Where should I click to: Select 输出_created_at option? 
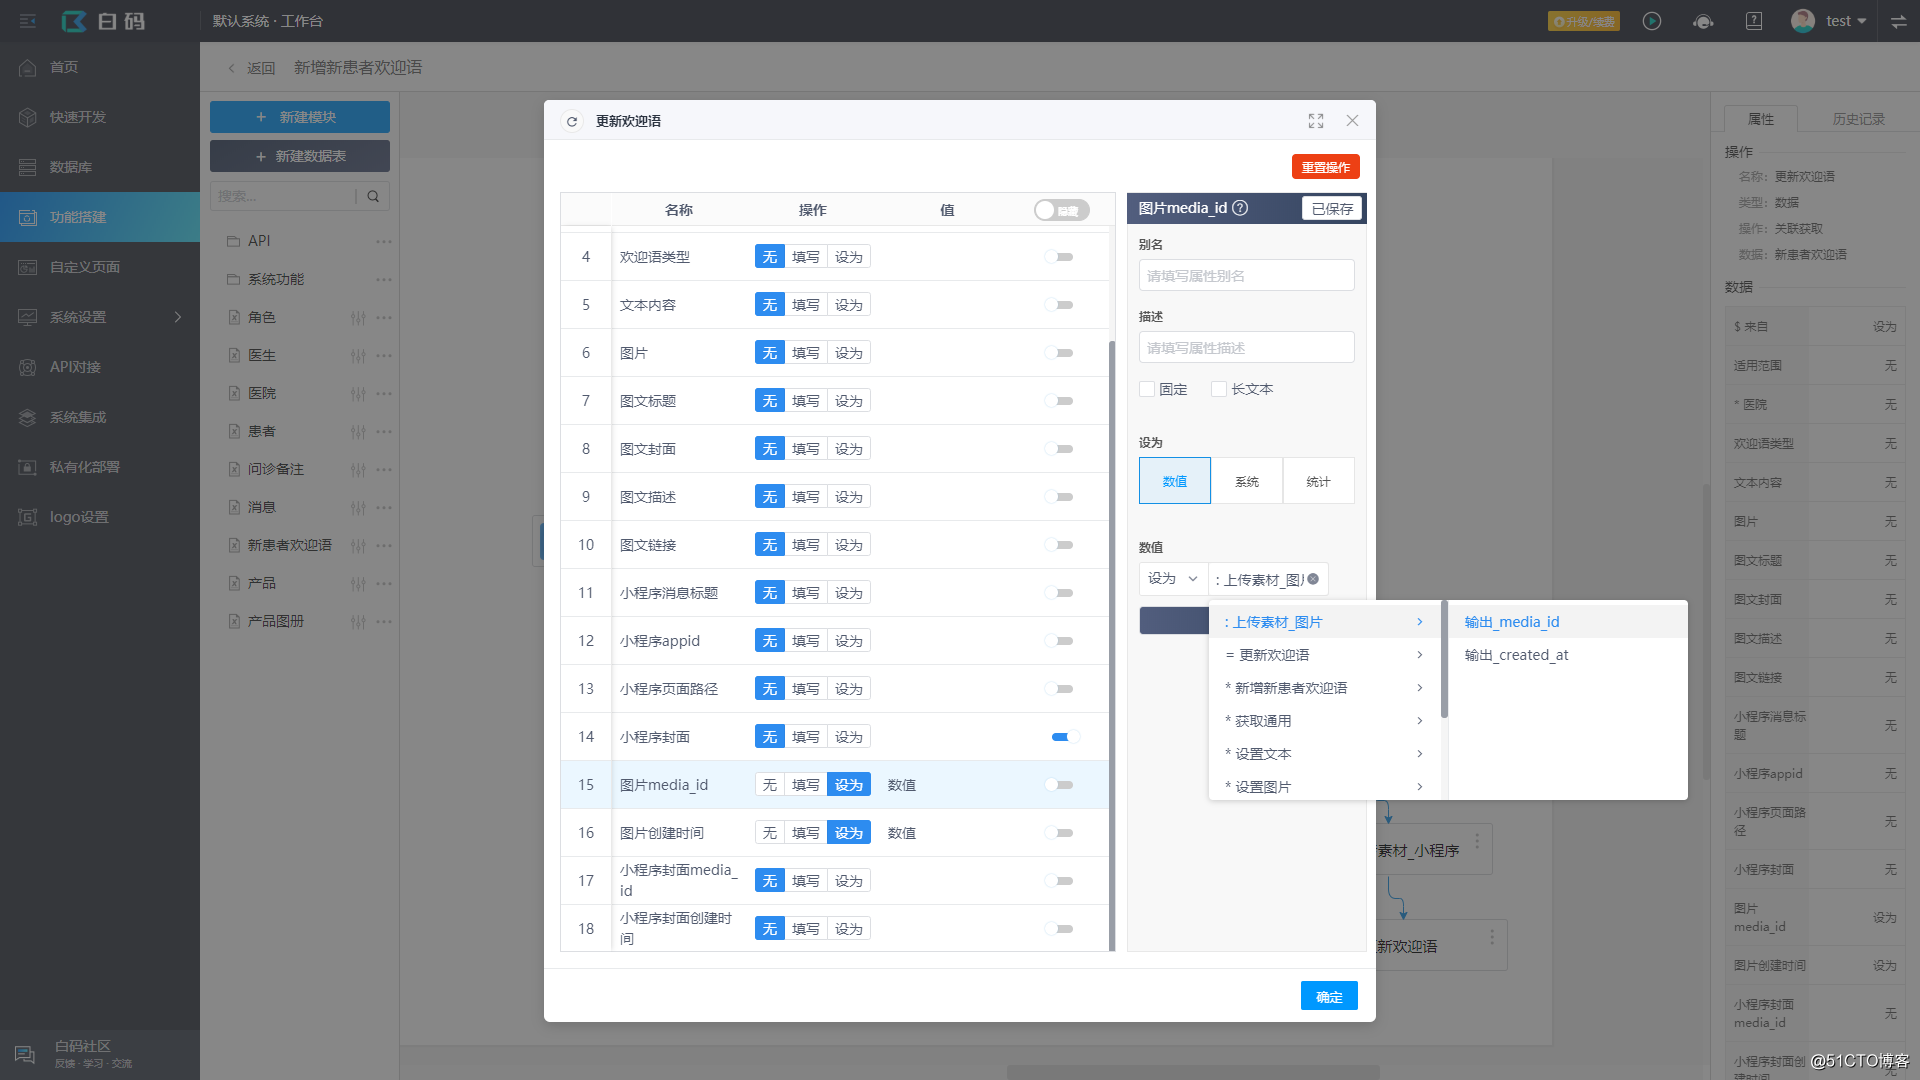click(1568, 655)
